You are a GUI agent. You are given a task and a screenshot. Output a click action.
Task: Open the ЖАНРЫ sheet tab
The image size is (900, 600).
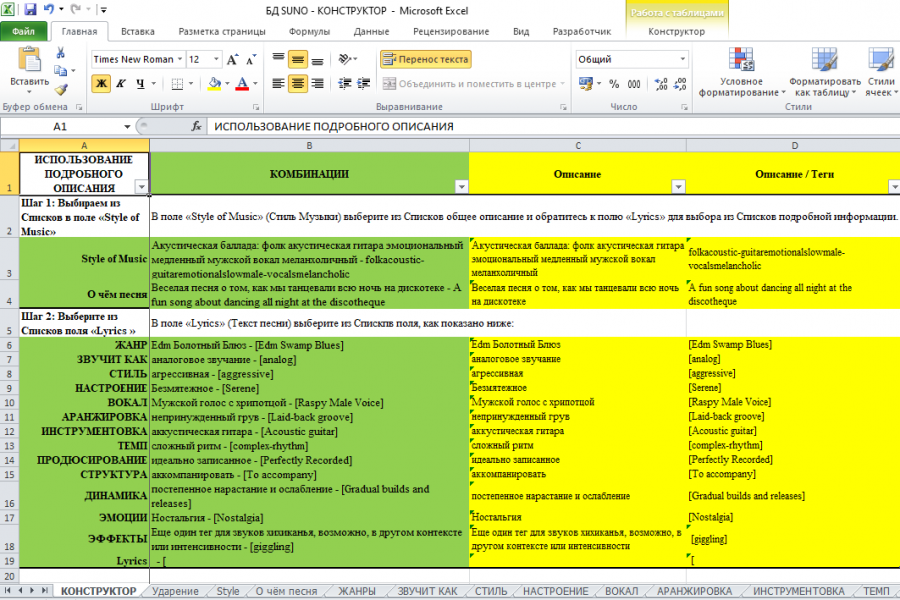click(357, 591)
